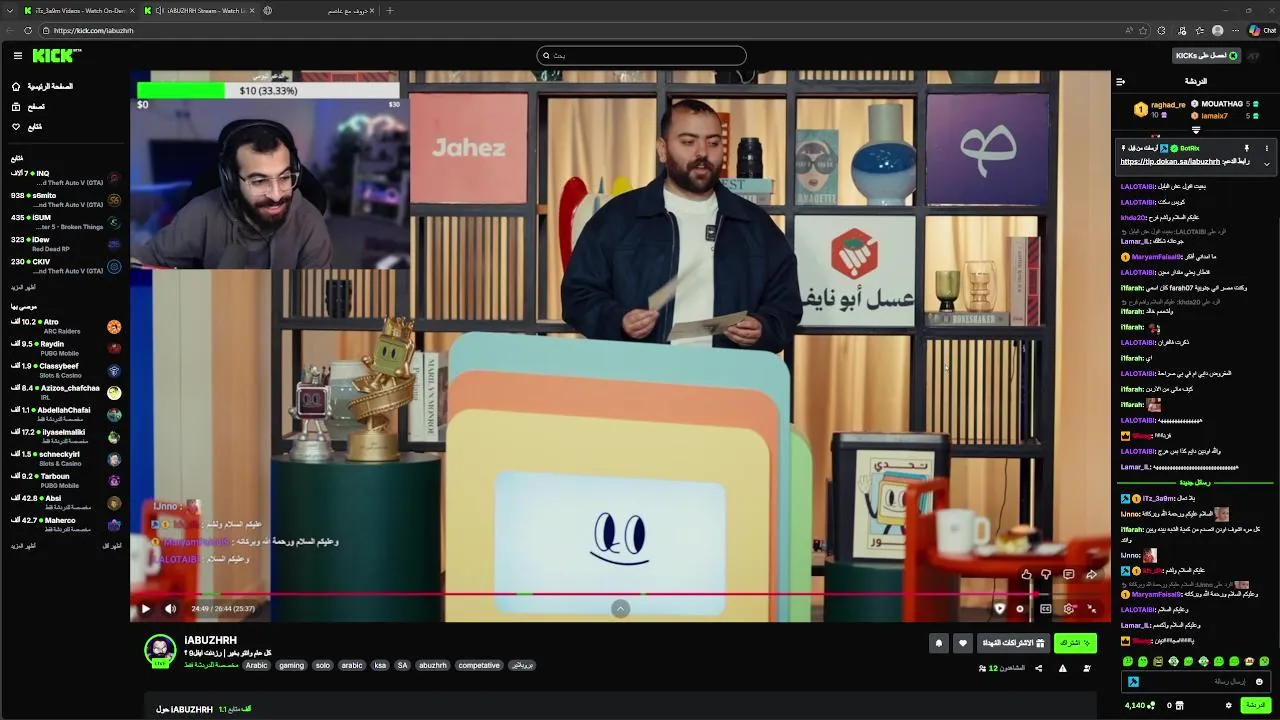
Task: Open the browser tab list dropdown
Action: [x=9, y=10]
